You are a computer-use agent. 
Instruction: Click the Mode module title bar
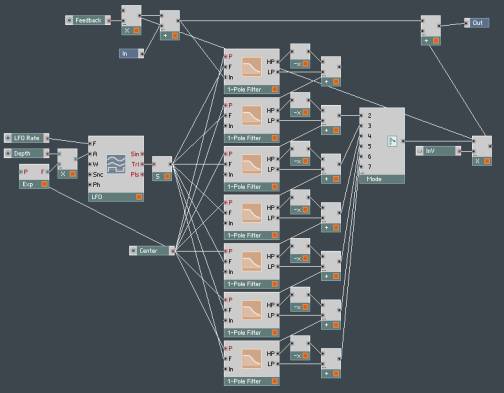(382, 179)
